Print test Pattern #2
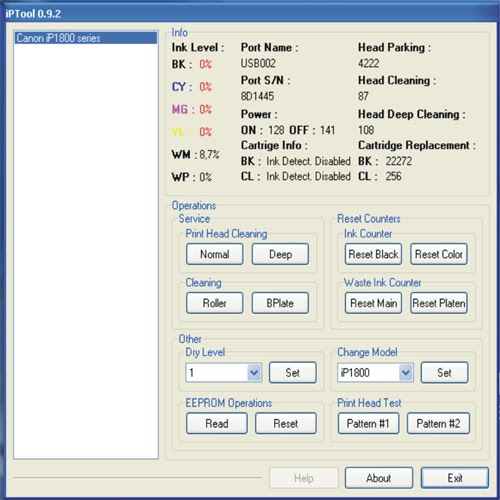Image resolution: width=500 pixels, height=500 pixels. tap(438, 423)
